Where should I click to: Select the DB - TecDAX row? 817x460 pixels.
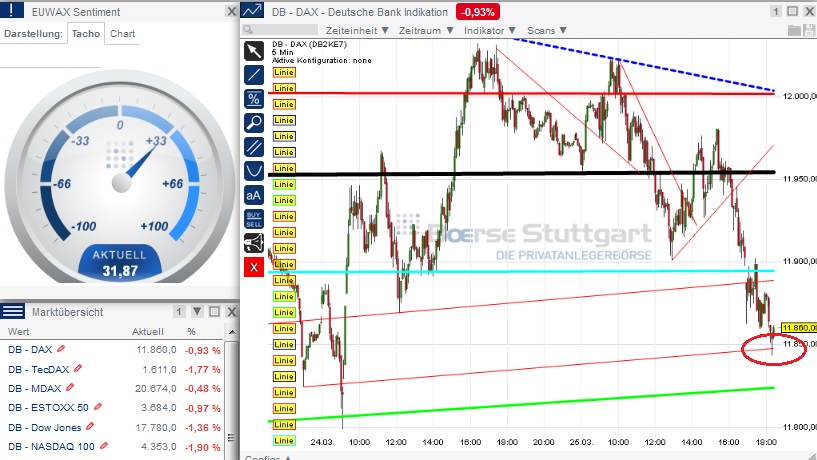click(112, 369)
